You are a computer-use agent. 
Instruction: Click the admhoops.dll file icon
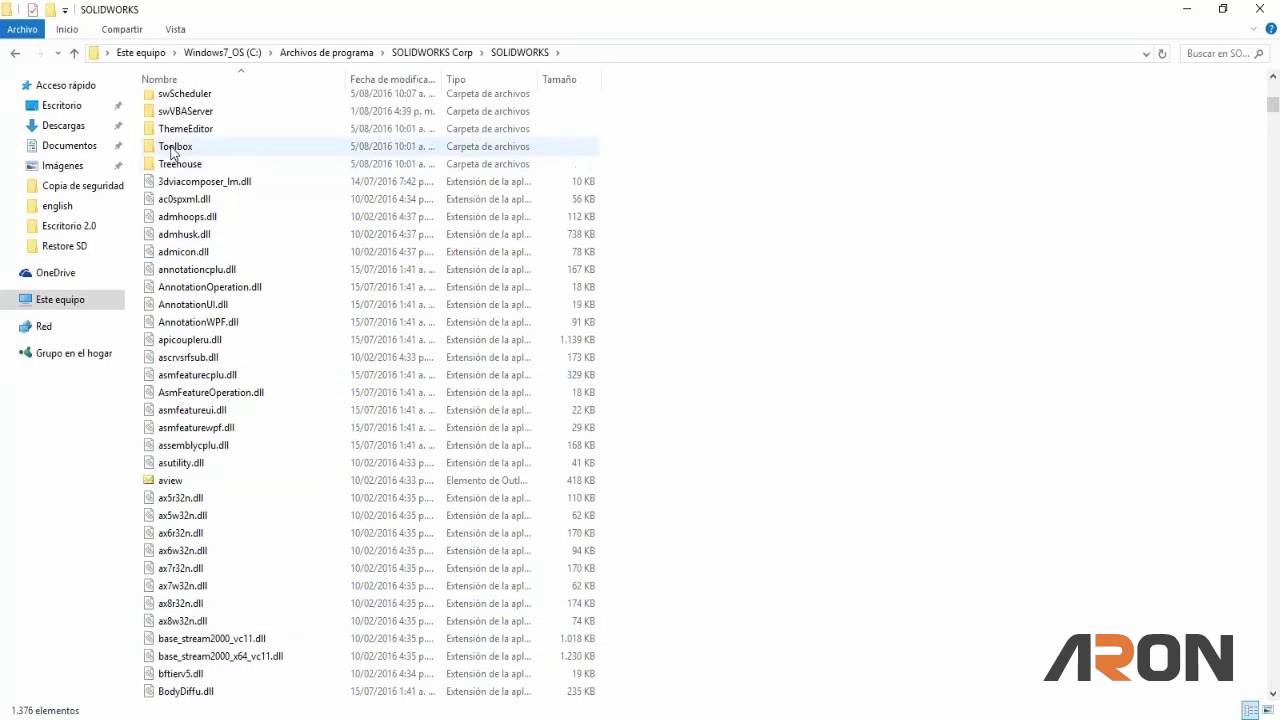point(149,217)
